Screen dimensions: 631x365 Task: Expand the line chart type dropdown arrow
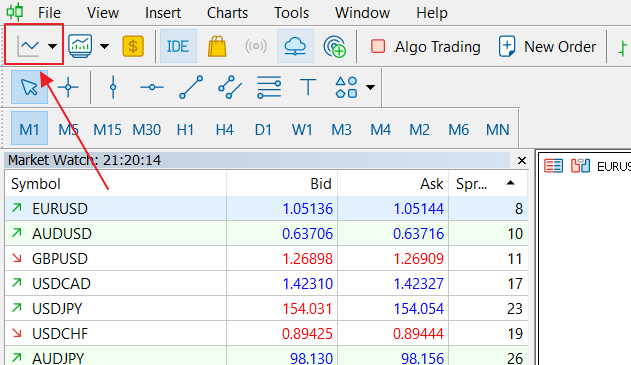52,46
